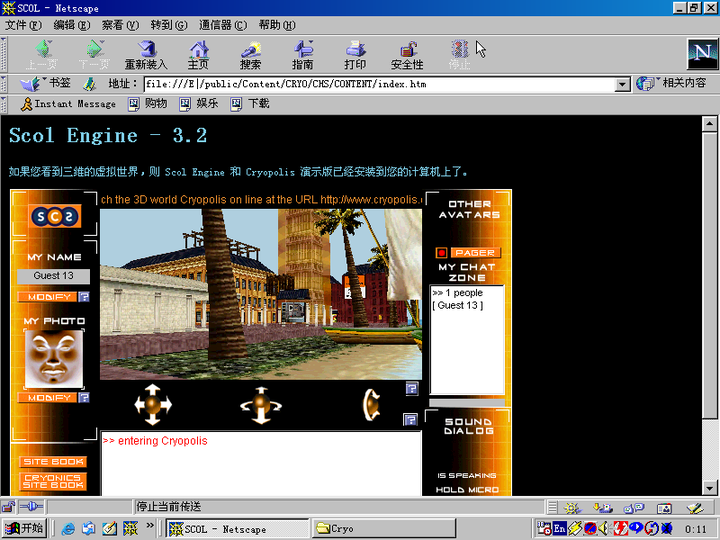
Task: Toggle the red Pager indicator box
Action: point(441,253)
